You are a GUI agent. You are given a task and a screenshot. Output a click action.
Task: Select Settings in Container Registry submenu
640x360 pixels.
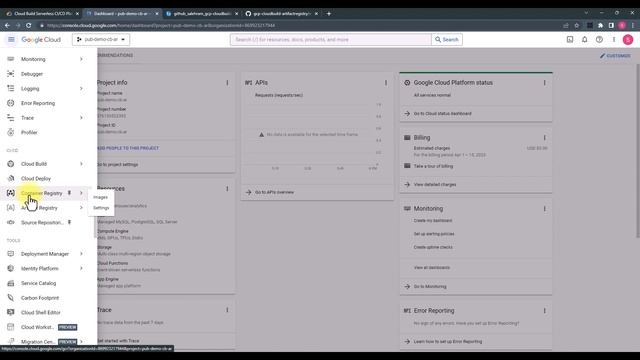click(101, 208)
